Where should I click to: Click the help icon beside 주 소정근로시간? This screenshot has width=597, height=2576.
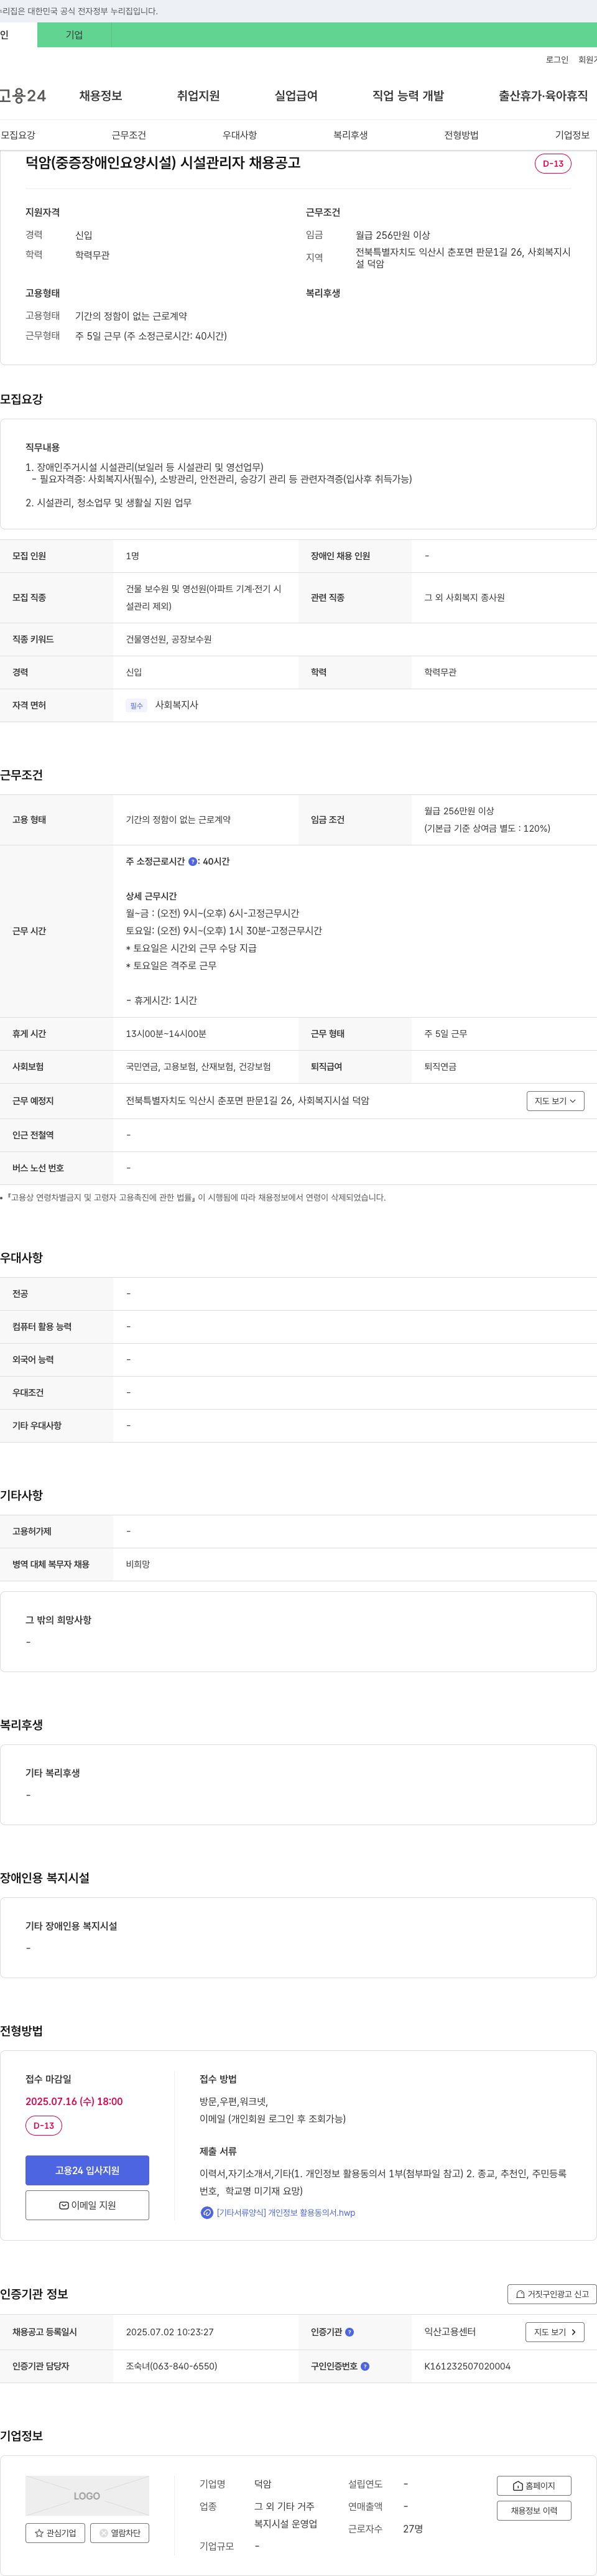pyautogui.click(x=193, y=861)
